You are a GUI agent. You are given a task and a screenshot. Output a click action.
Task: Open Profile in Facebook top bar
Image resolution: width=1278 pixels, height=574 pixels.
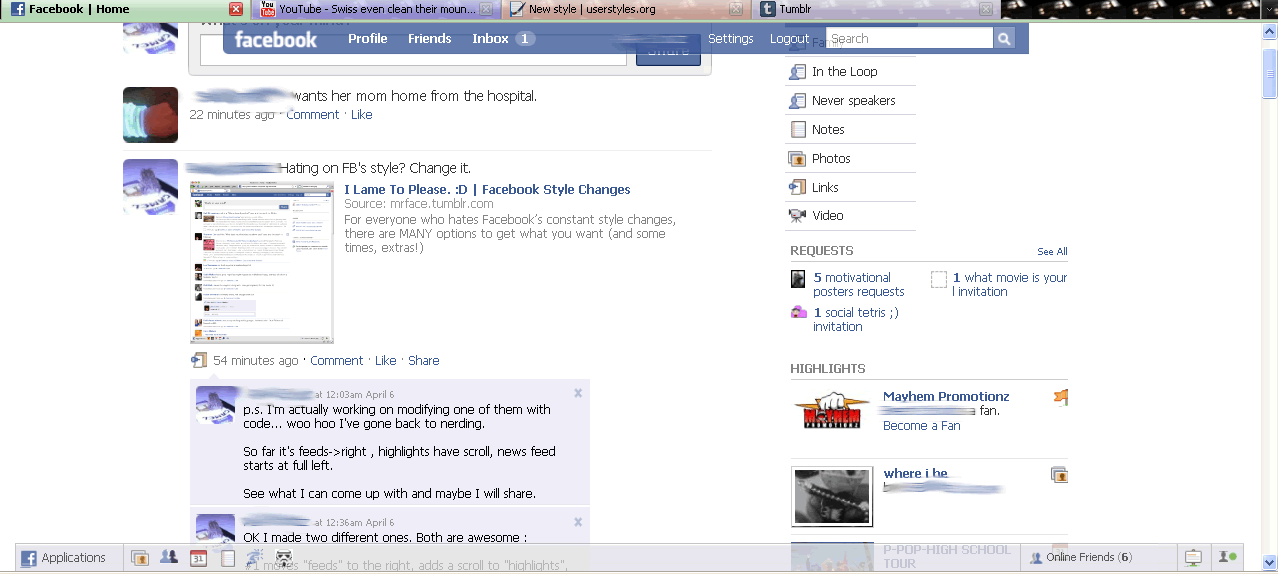(x=367, y=38)
